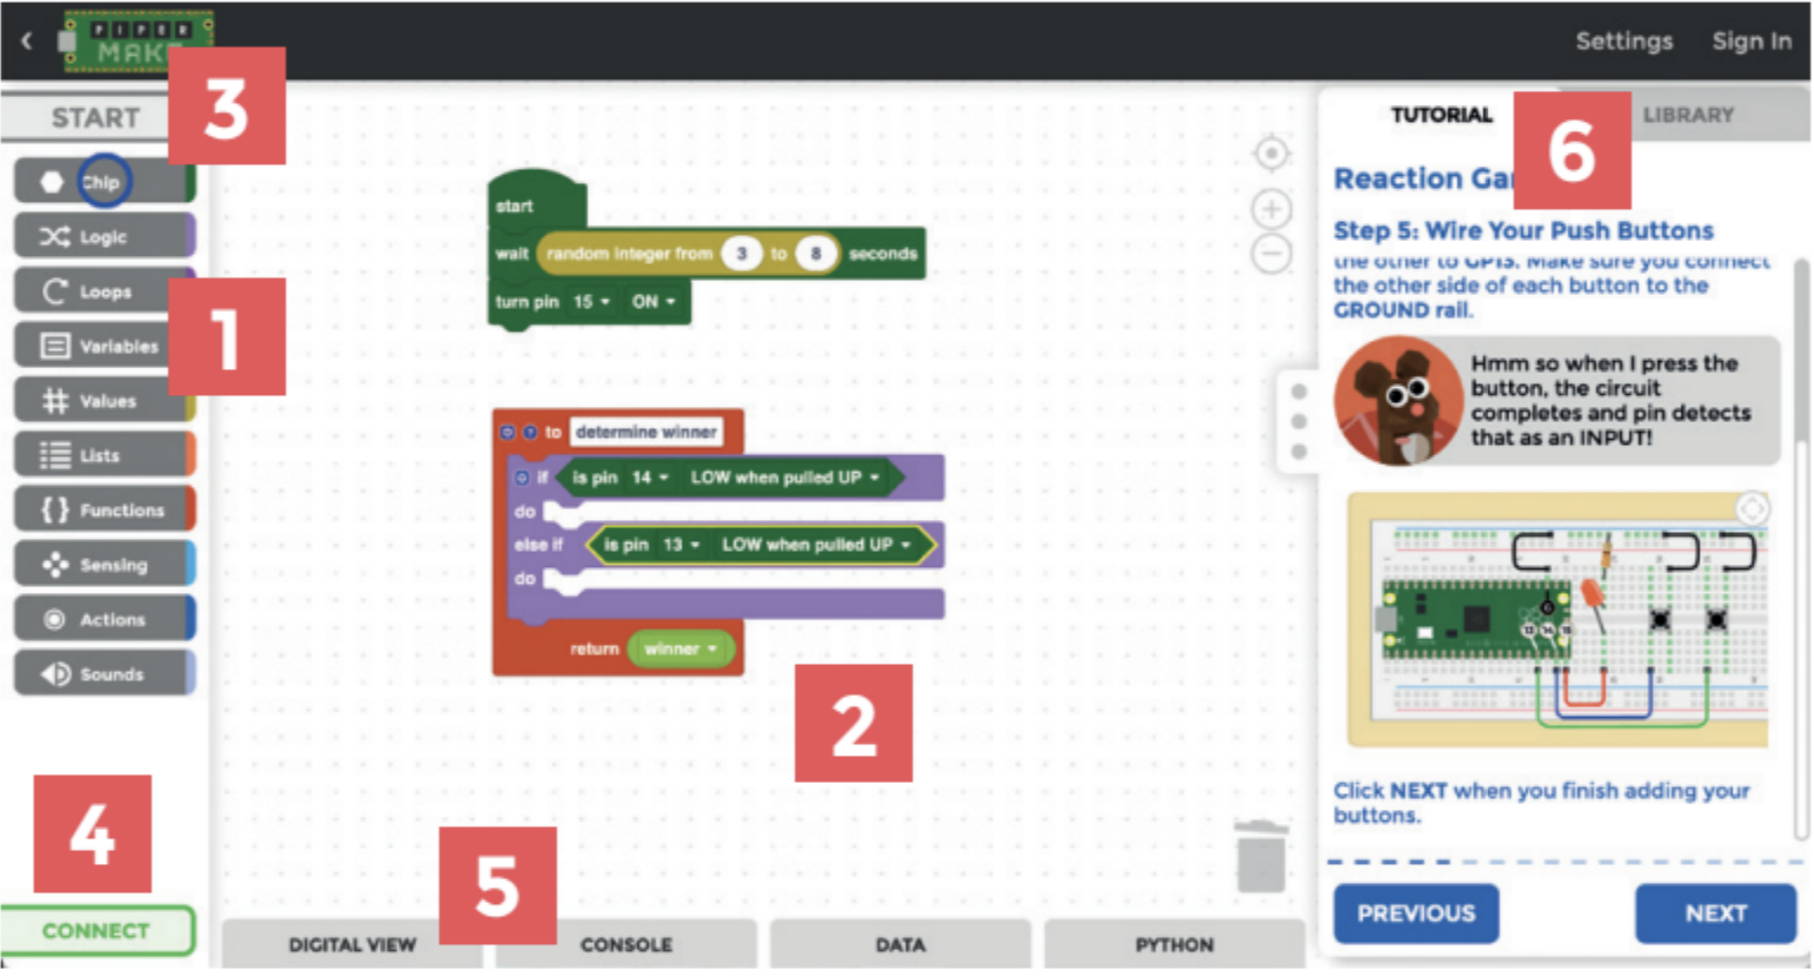Click the if block gear icon

click(521, 478)
